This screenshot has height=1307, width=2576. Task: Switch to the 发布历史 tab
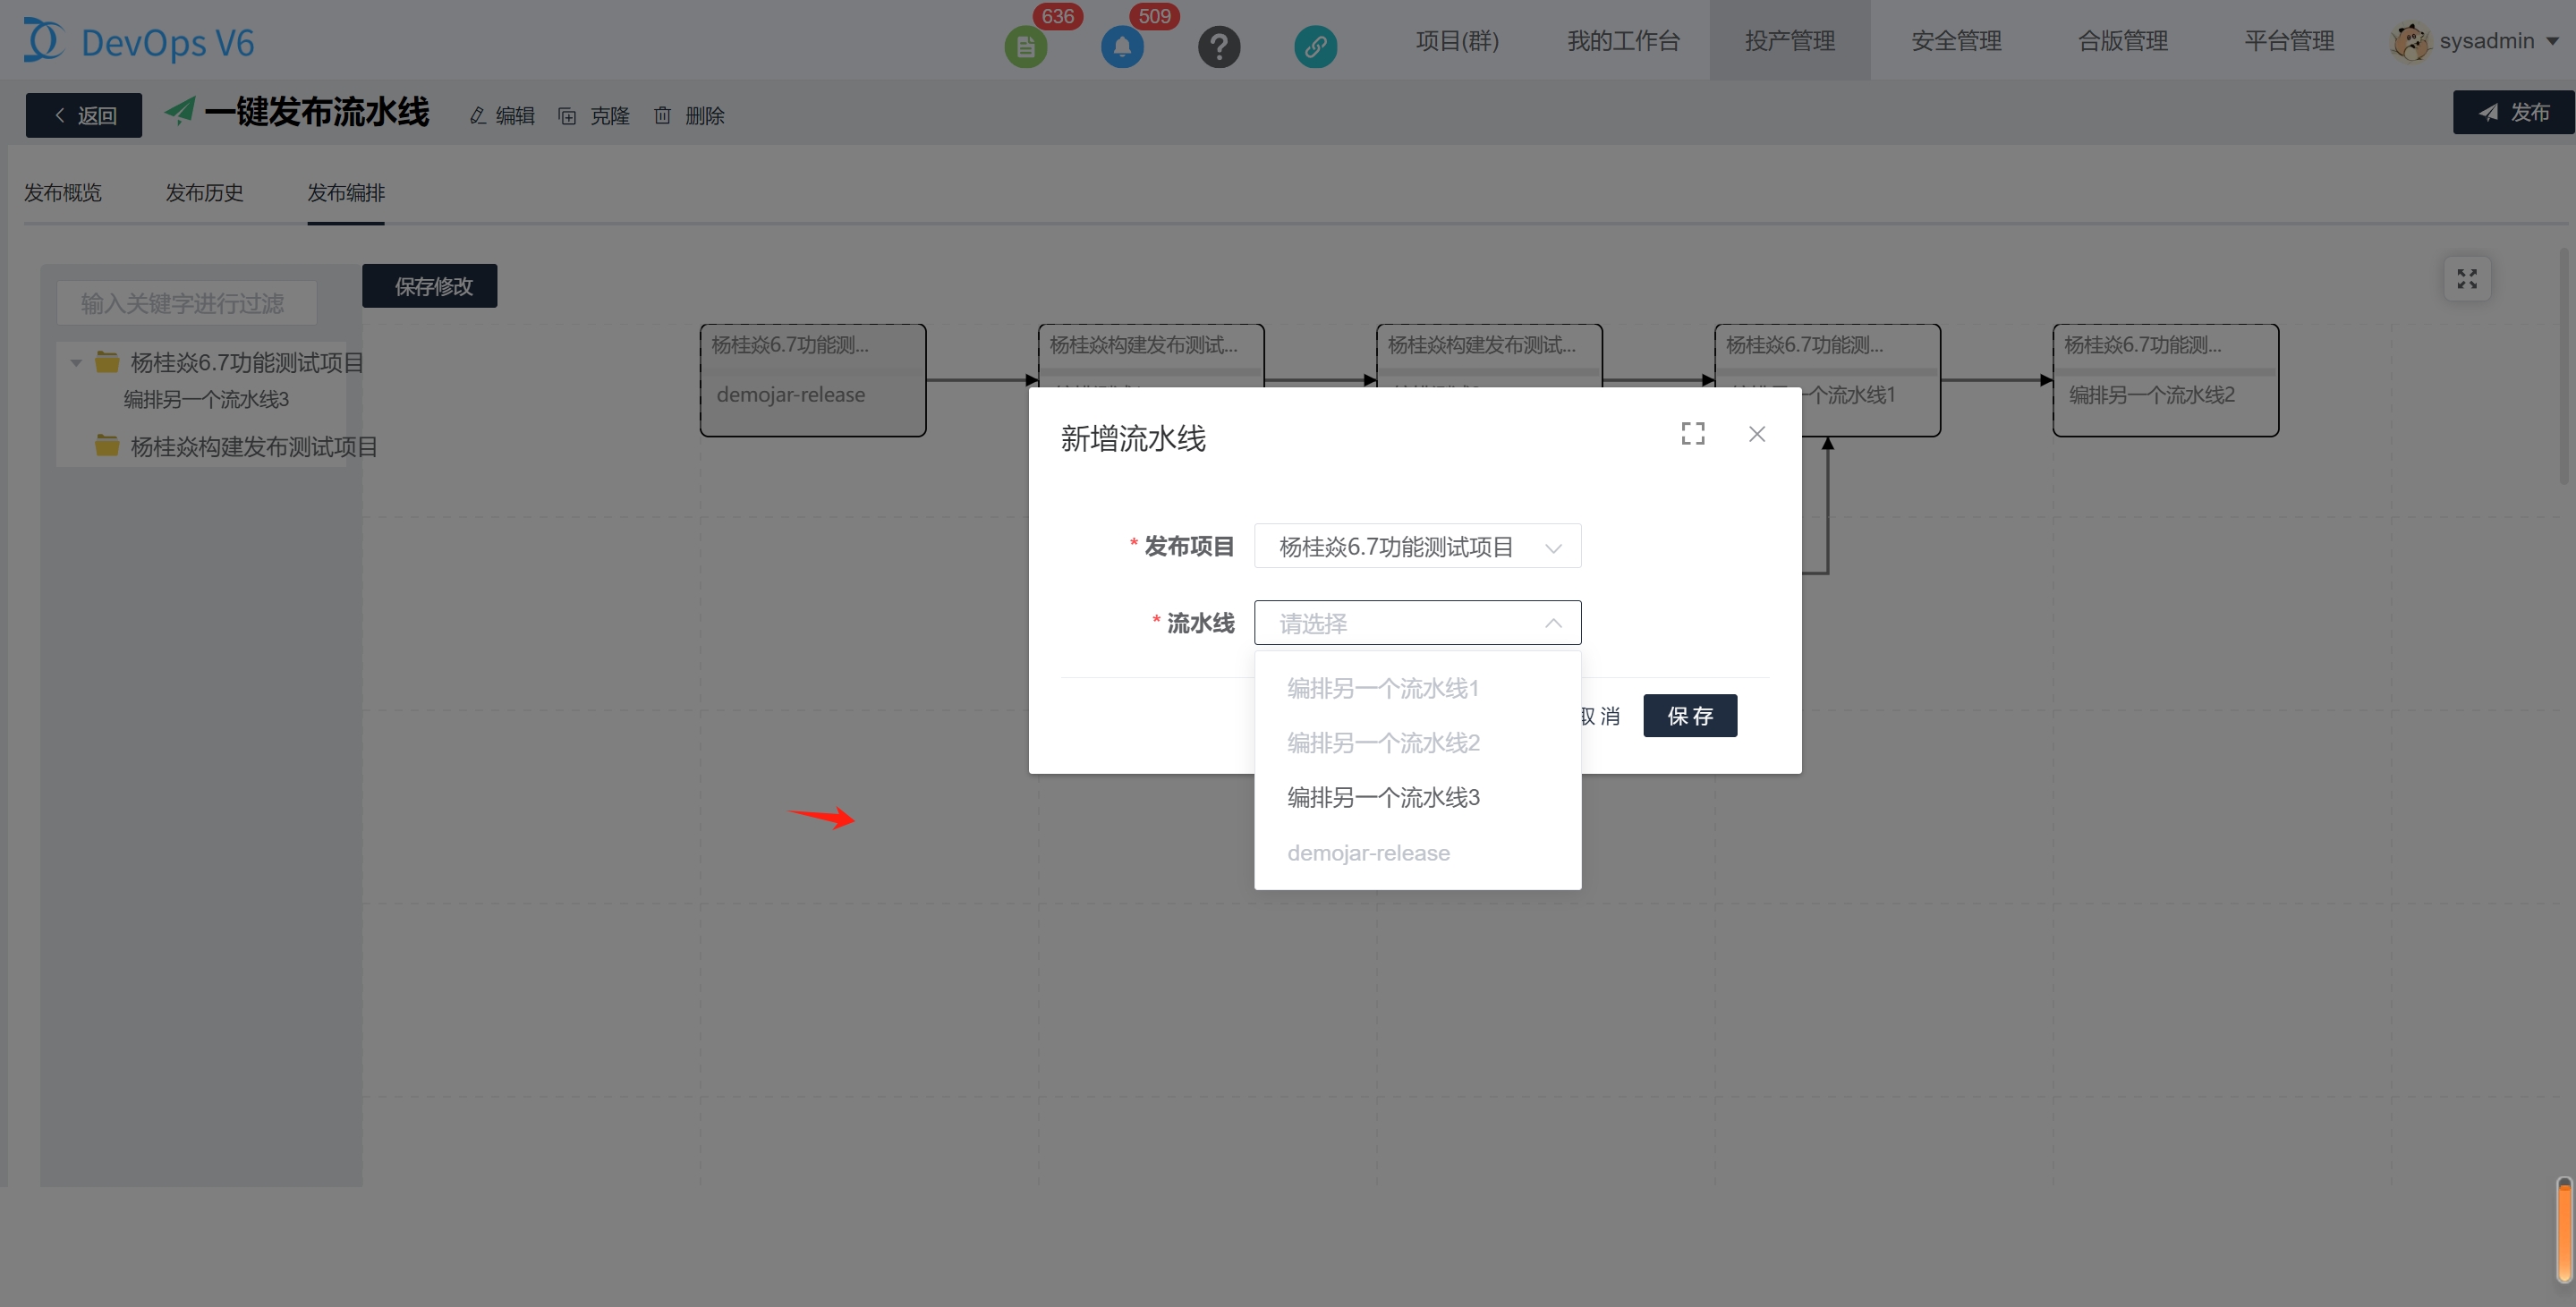(204, 192)
